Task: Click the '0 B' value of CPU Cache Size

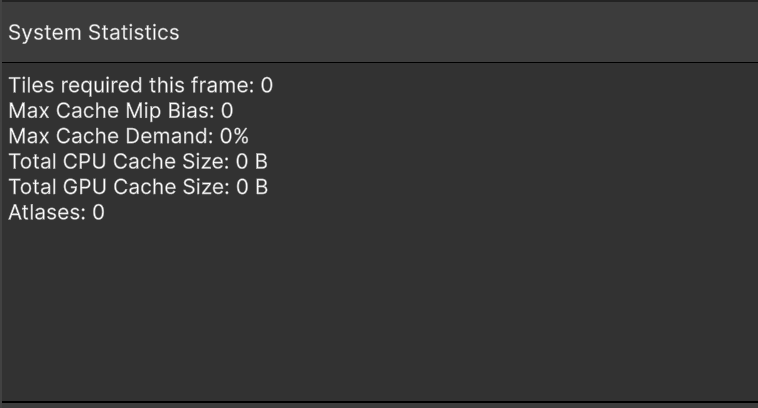Action: click(x=252, y=161)
